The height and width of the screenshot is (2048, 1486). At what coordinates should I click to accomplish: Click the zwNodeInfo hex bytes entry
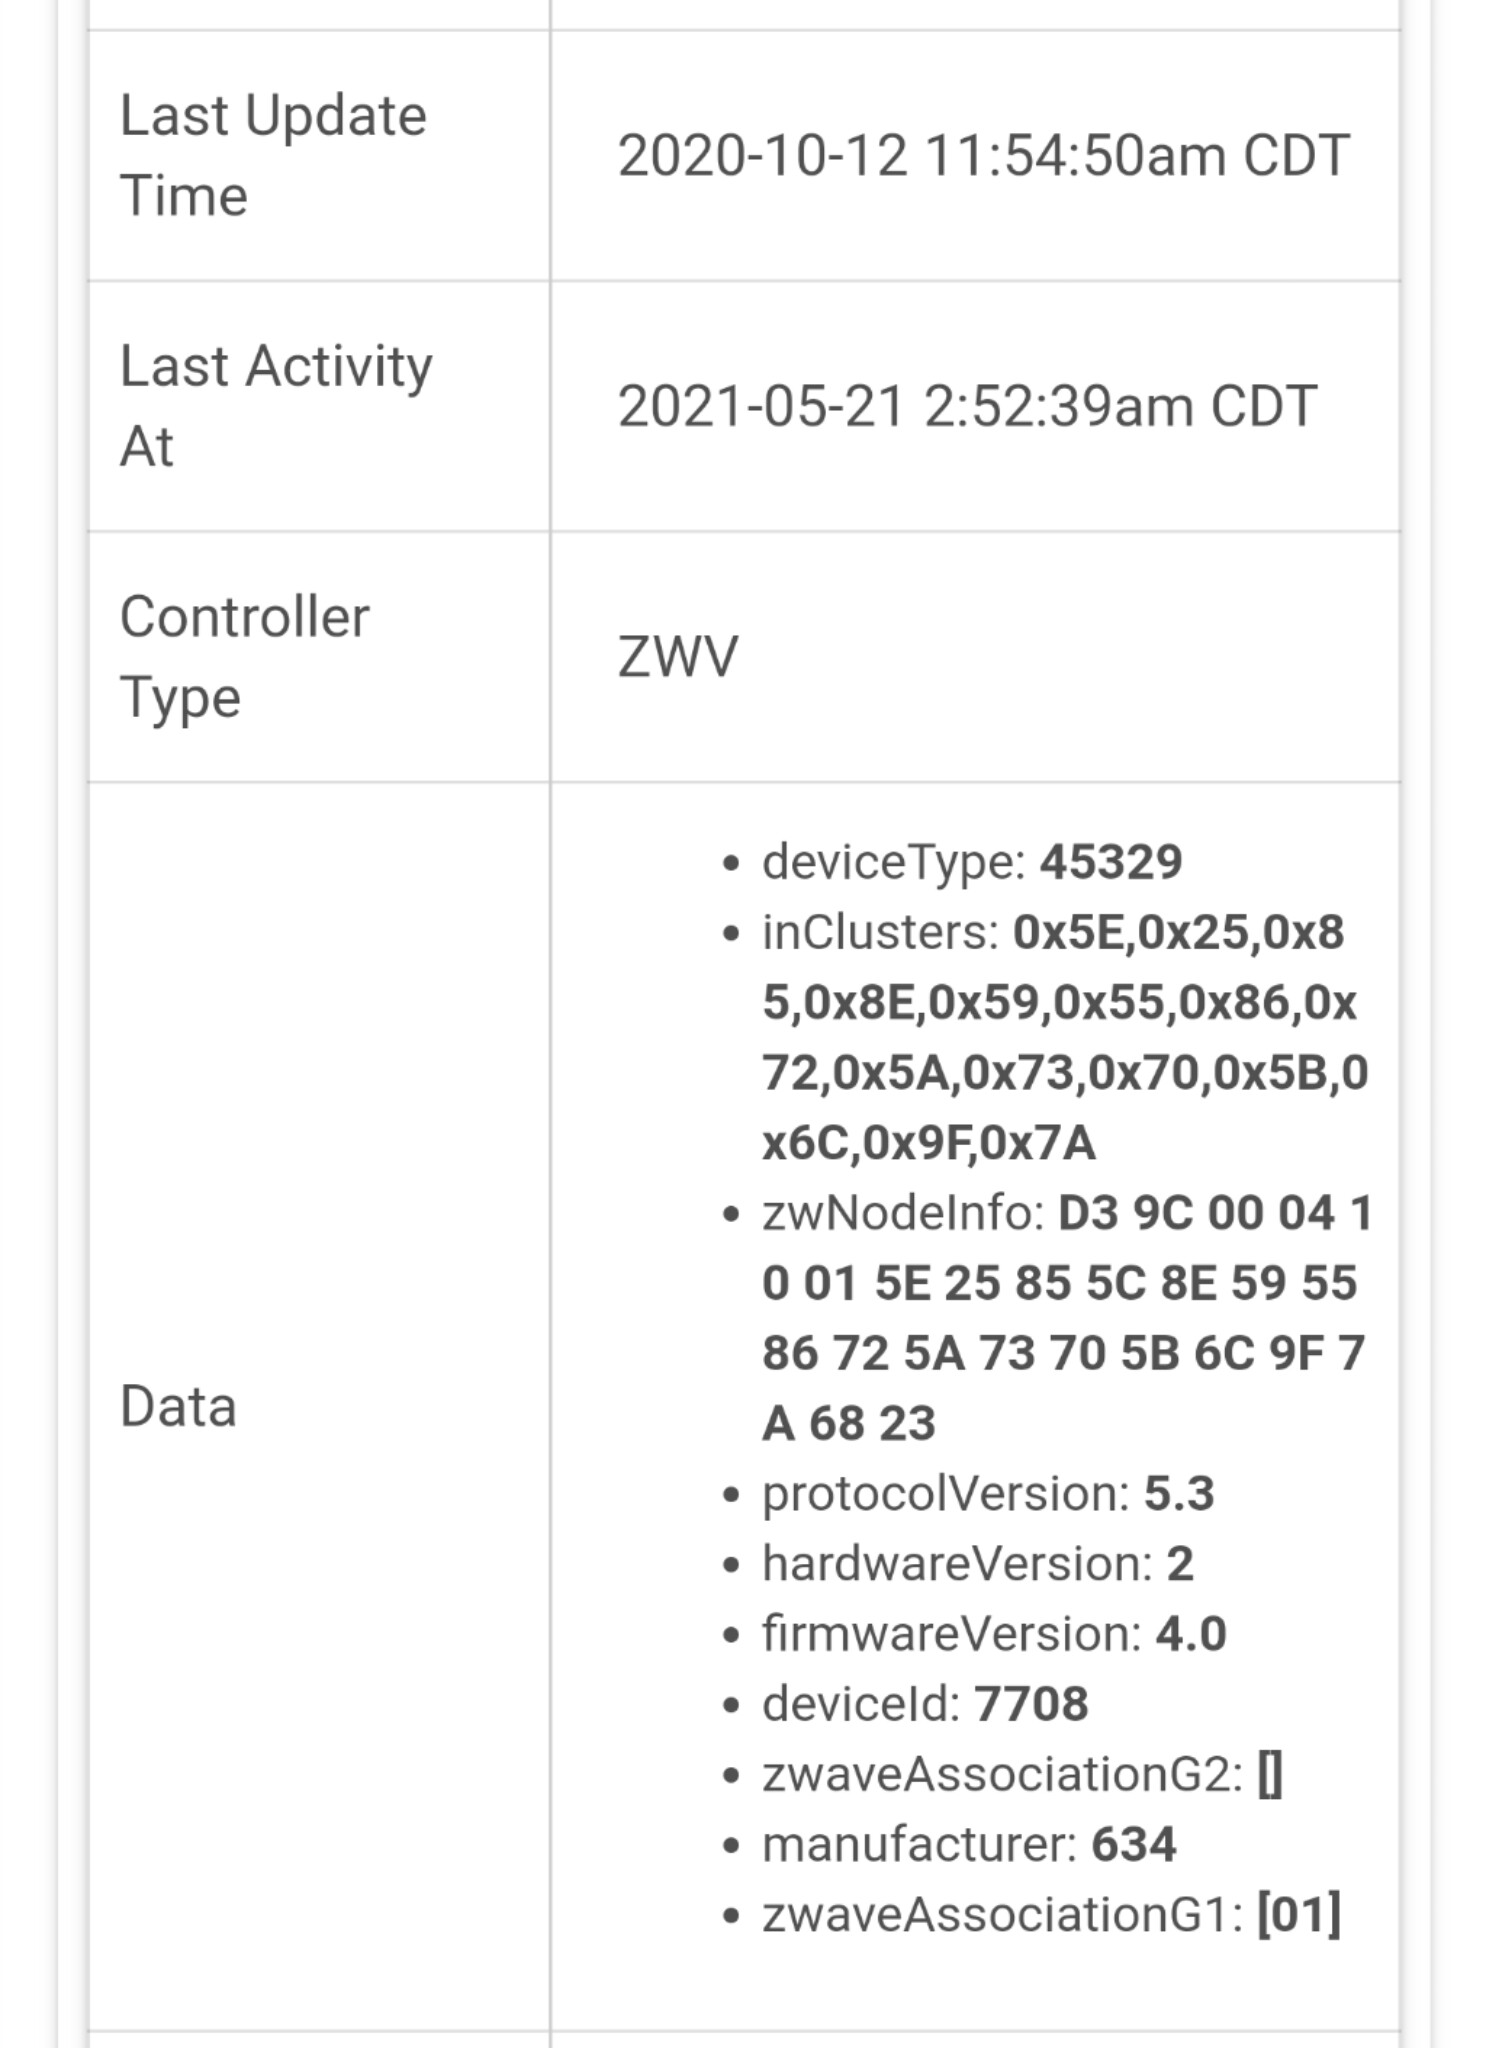coord(1067,1318)
